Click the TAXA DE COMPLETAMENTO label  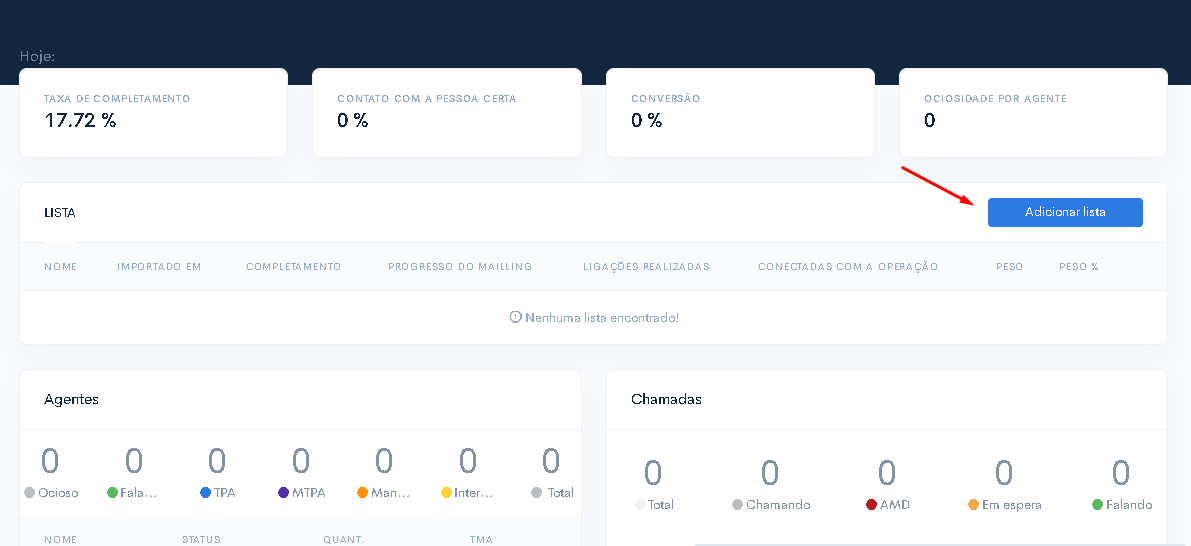tap(117, 99)
